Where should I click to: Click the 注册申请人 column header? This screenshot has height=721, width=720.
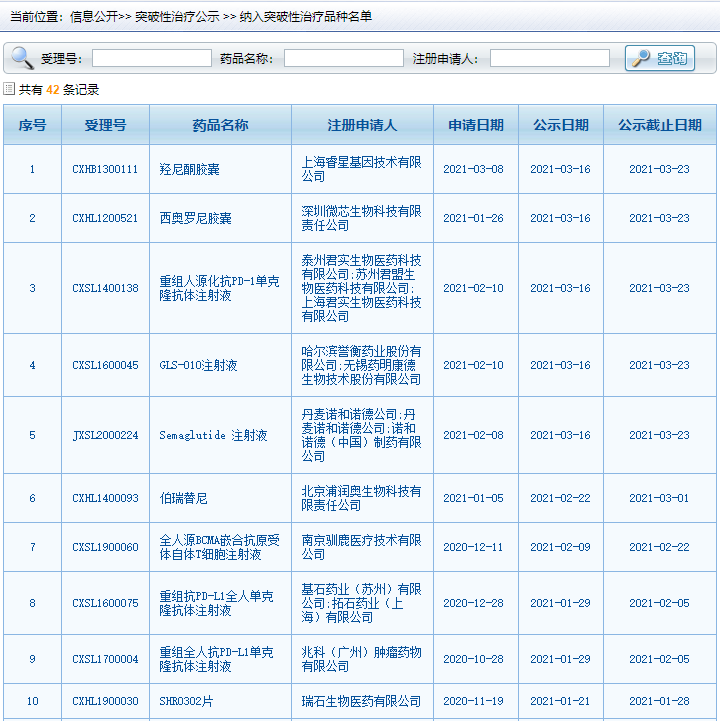[x=362, y=125]
